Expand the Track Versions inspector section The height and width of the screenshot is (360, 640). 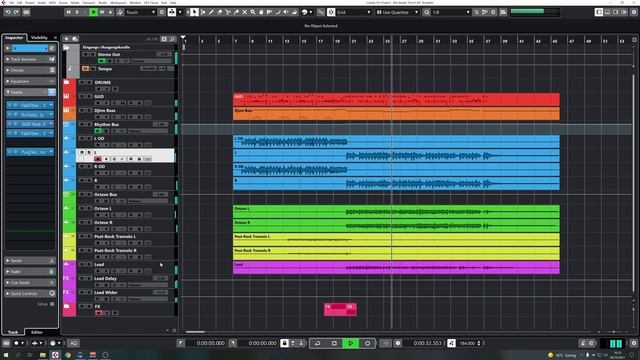tap(30, 59)
